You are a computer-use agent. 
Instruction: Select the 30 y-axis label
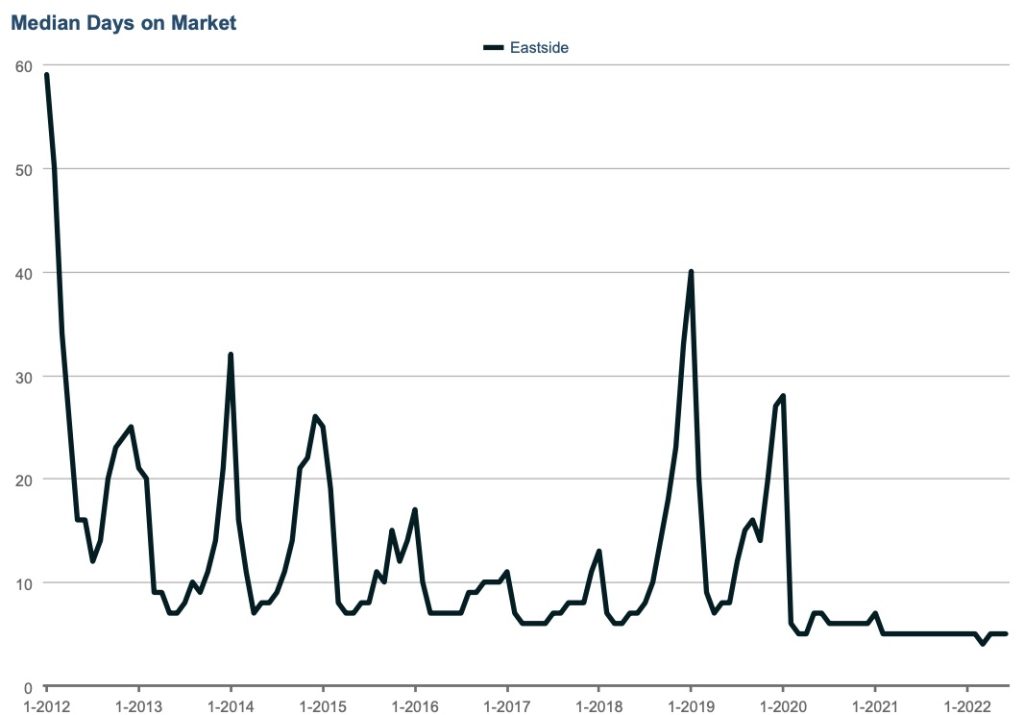[x=24, y=376]
